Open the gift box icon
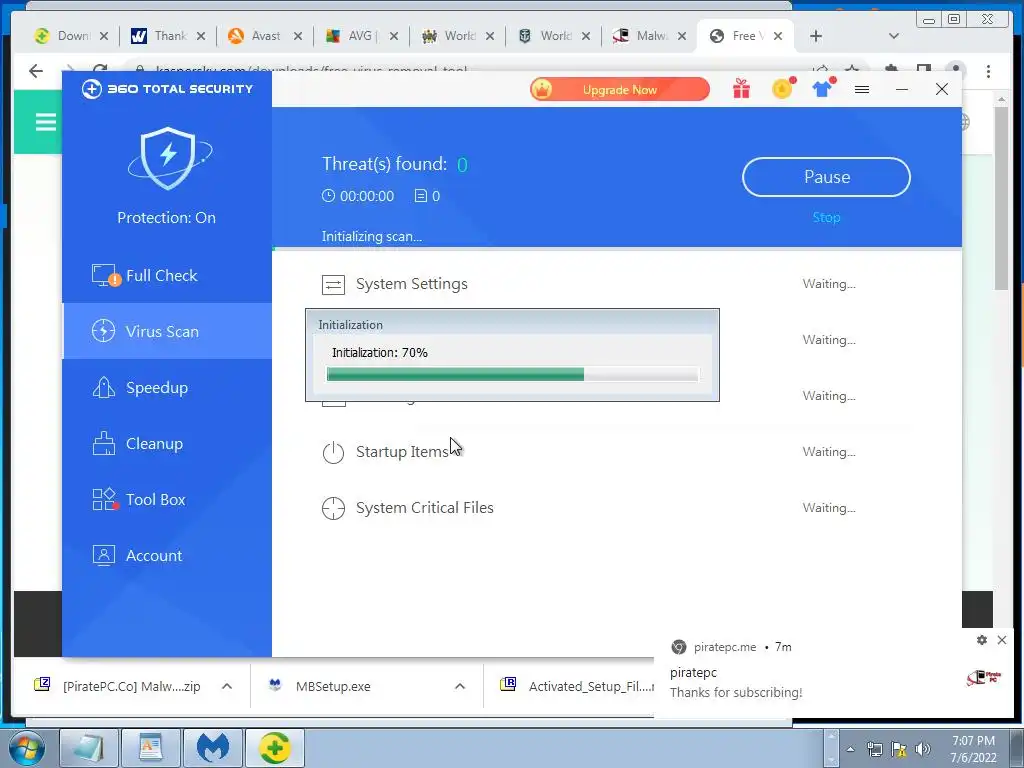 (741, 88)
